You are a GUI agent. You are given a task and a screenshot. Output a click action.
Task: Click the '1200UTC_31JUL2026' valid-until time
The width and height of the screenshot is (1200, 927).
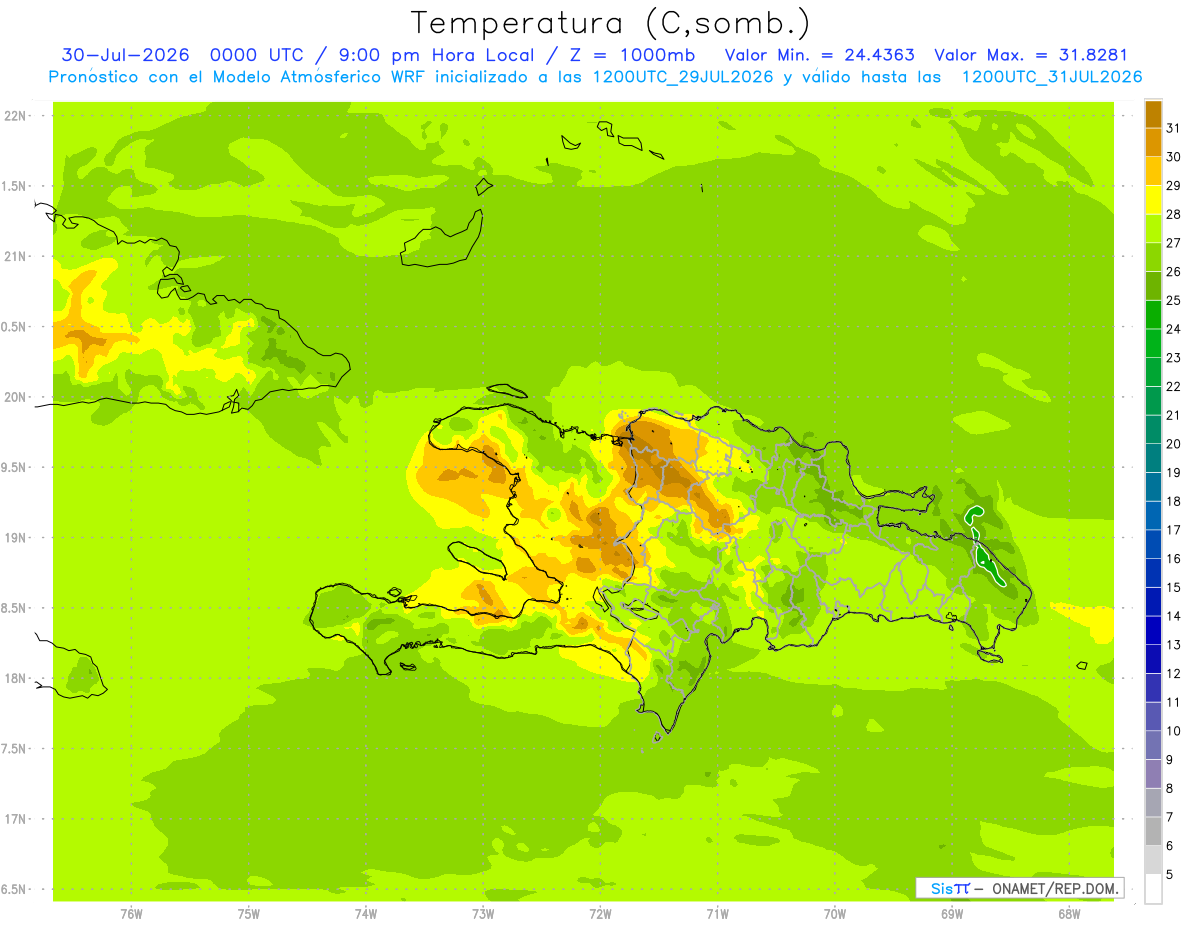(x=1051, y=77)
